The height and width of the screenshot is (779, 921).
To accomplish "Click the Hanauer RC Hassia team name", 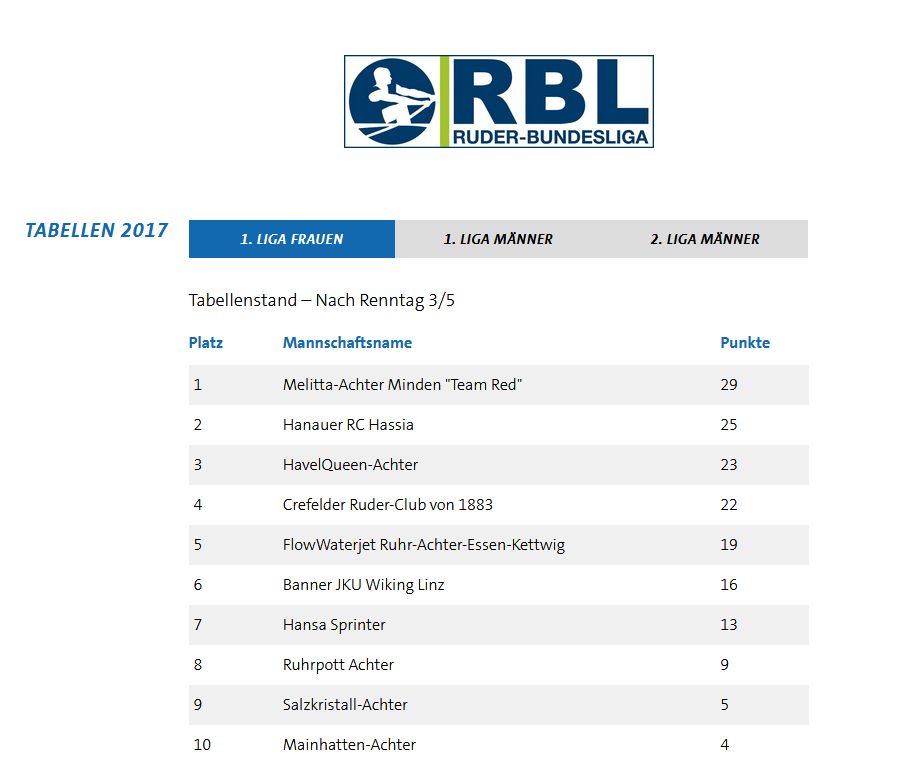I will pyautogui.click(x=348, y=425).
